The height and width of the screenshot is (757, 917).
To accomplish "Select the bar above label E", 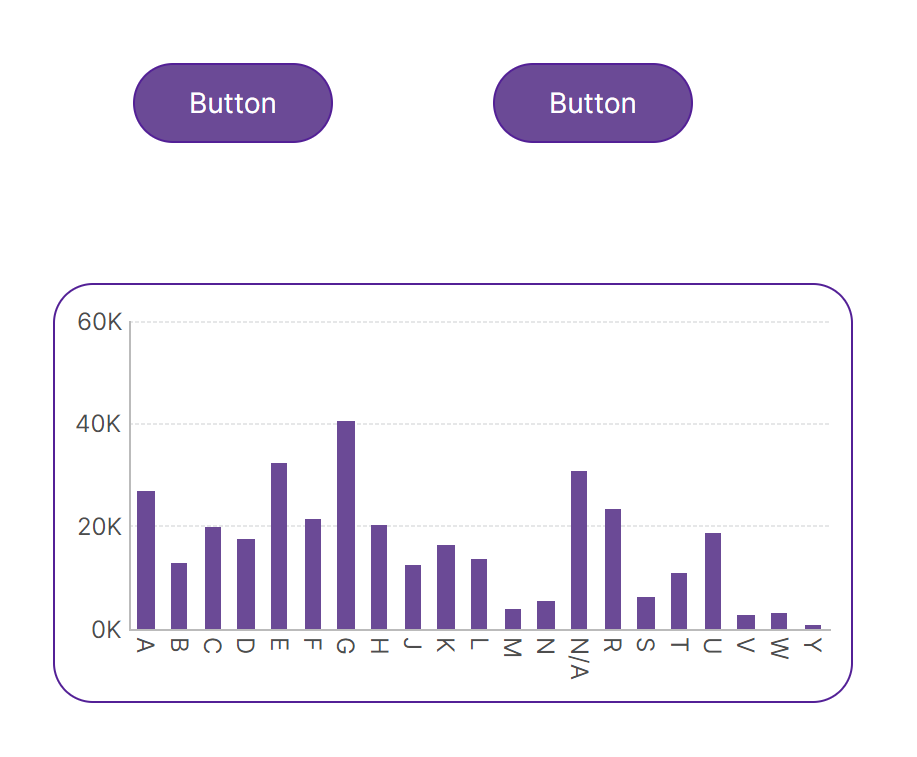I will pyautogui.click(x=279, y=546).
